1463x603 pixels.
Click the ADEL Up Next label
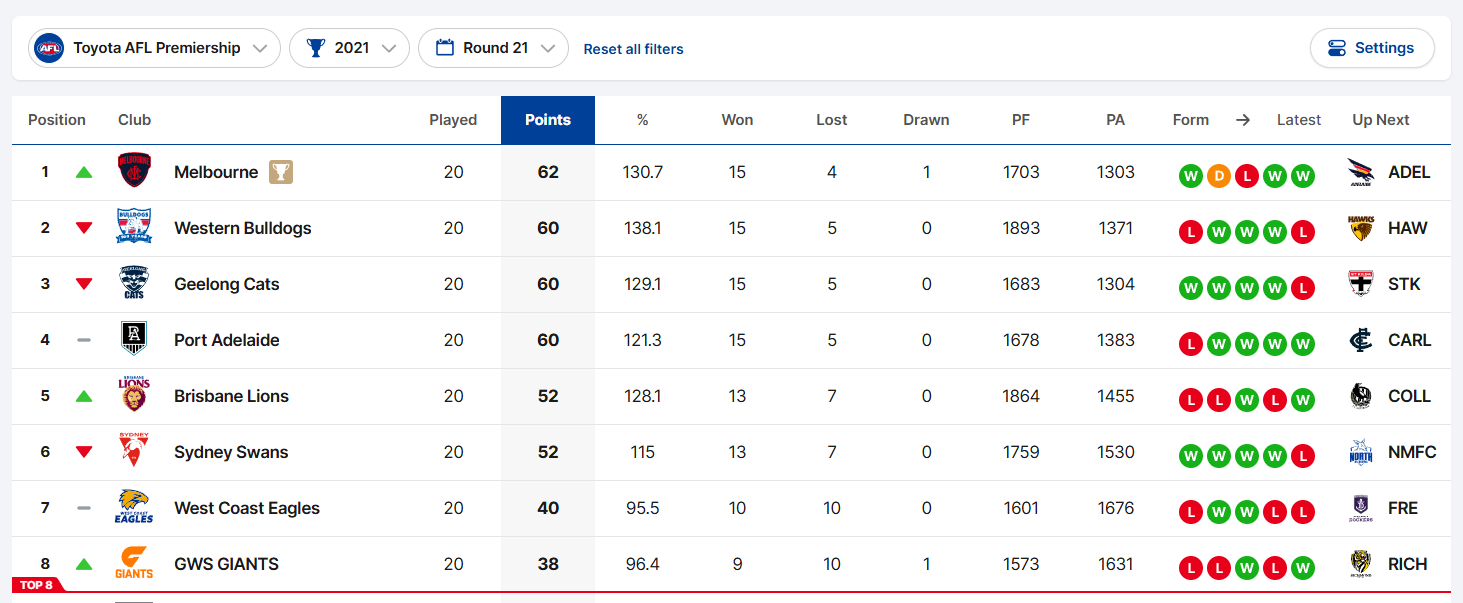[1409, 172]
